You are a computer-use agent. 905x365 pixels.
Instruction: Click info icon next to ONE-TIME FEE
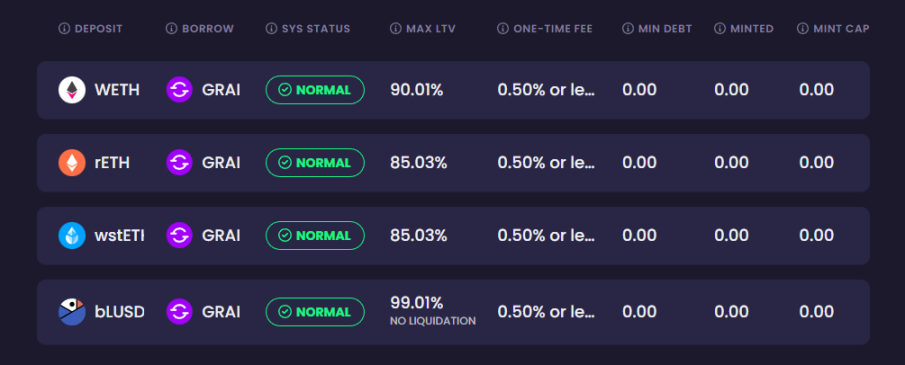point(503,28)
